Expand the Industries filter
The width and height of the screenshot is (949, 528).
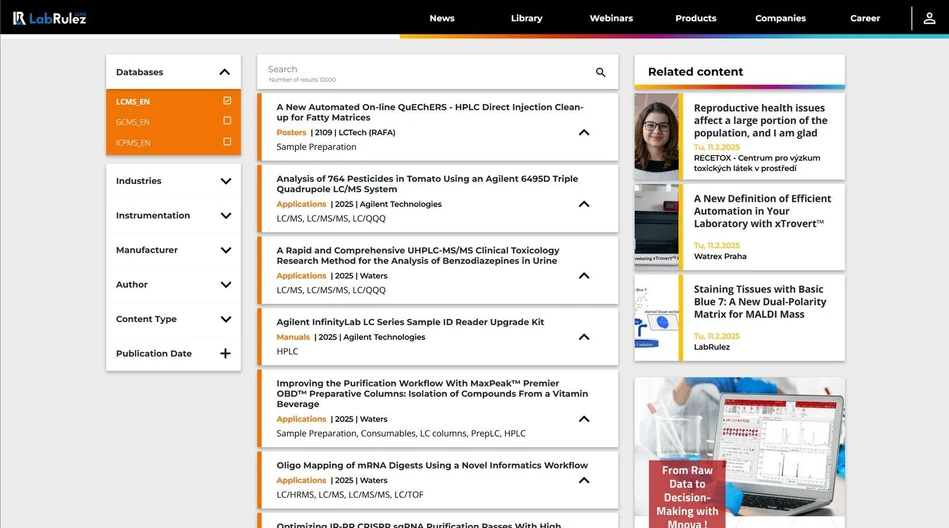pyautogui.click(x=225, y=181)
